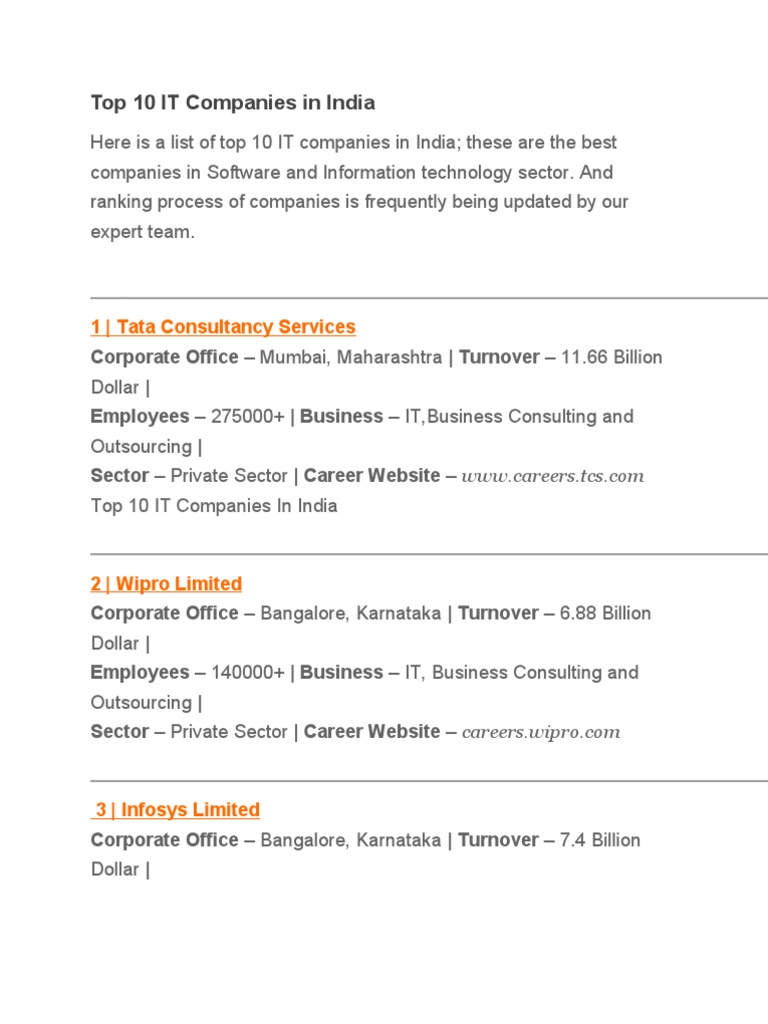Open the Wipro Limited link

click(166, 583)
